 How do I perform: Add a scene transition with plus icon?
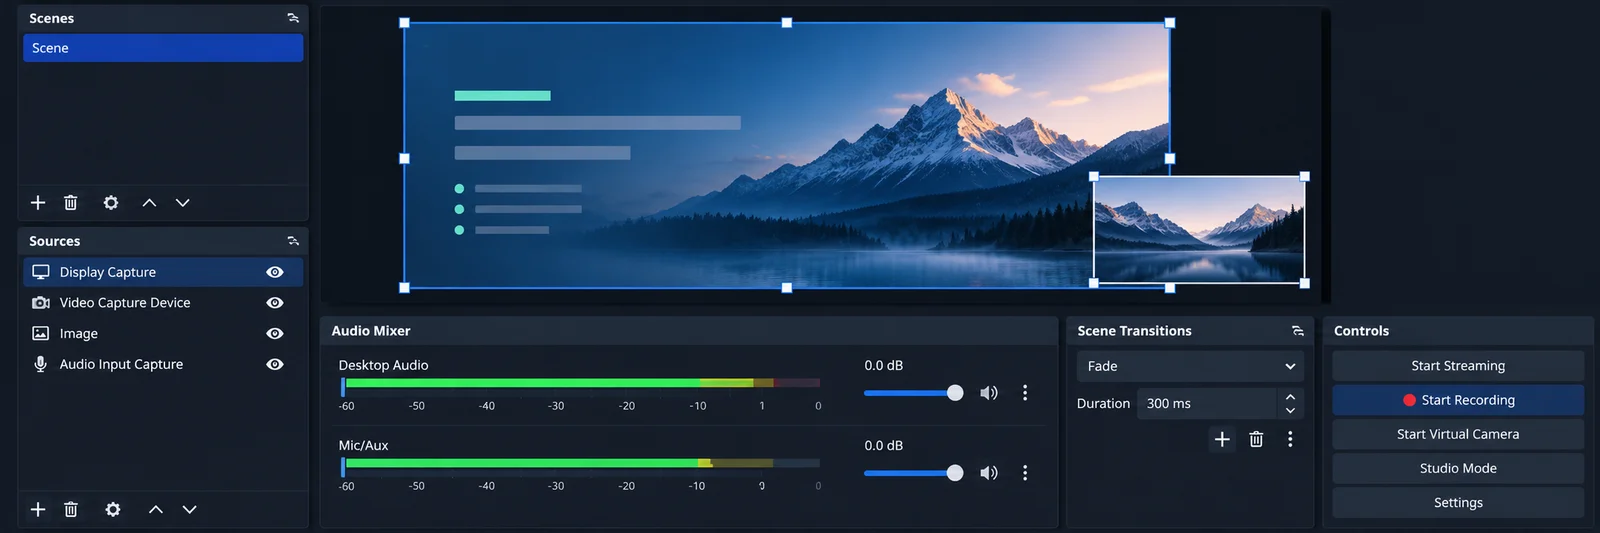click(1222, 439)
